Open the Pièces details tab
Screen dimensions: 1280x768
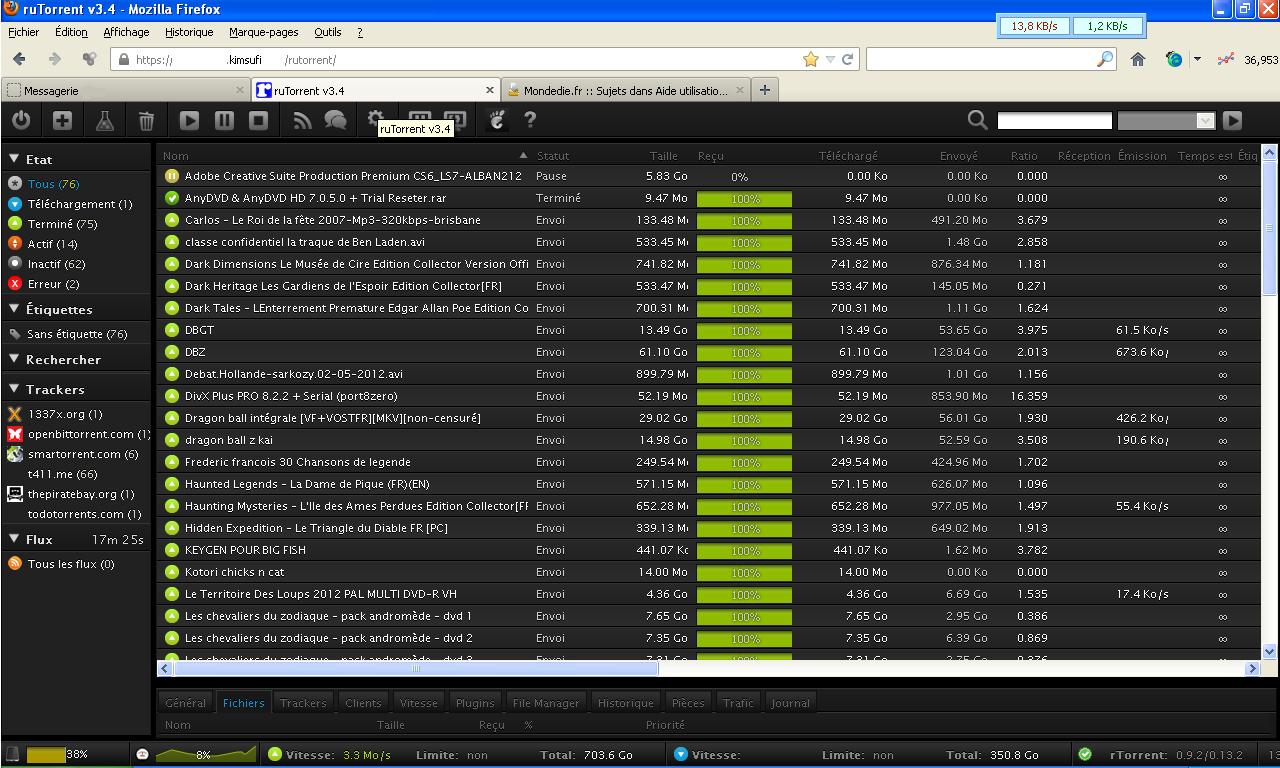688,703
